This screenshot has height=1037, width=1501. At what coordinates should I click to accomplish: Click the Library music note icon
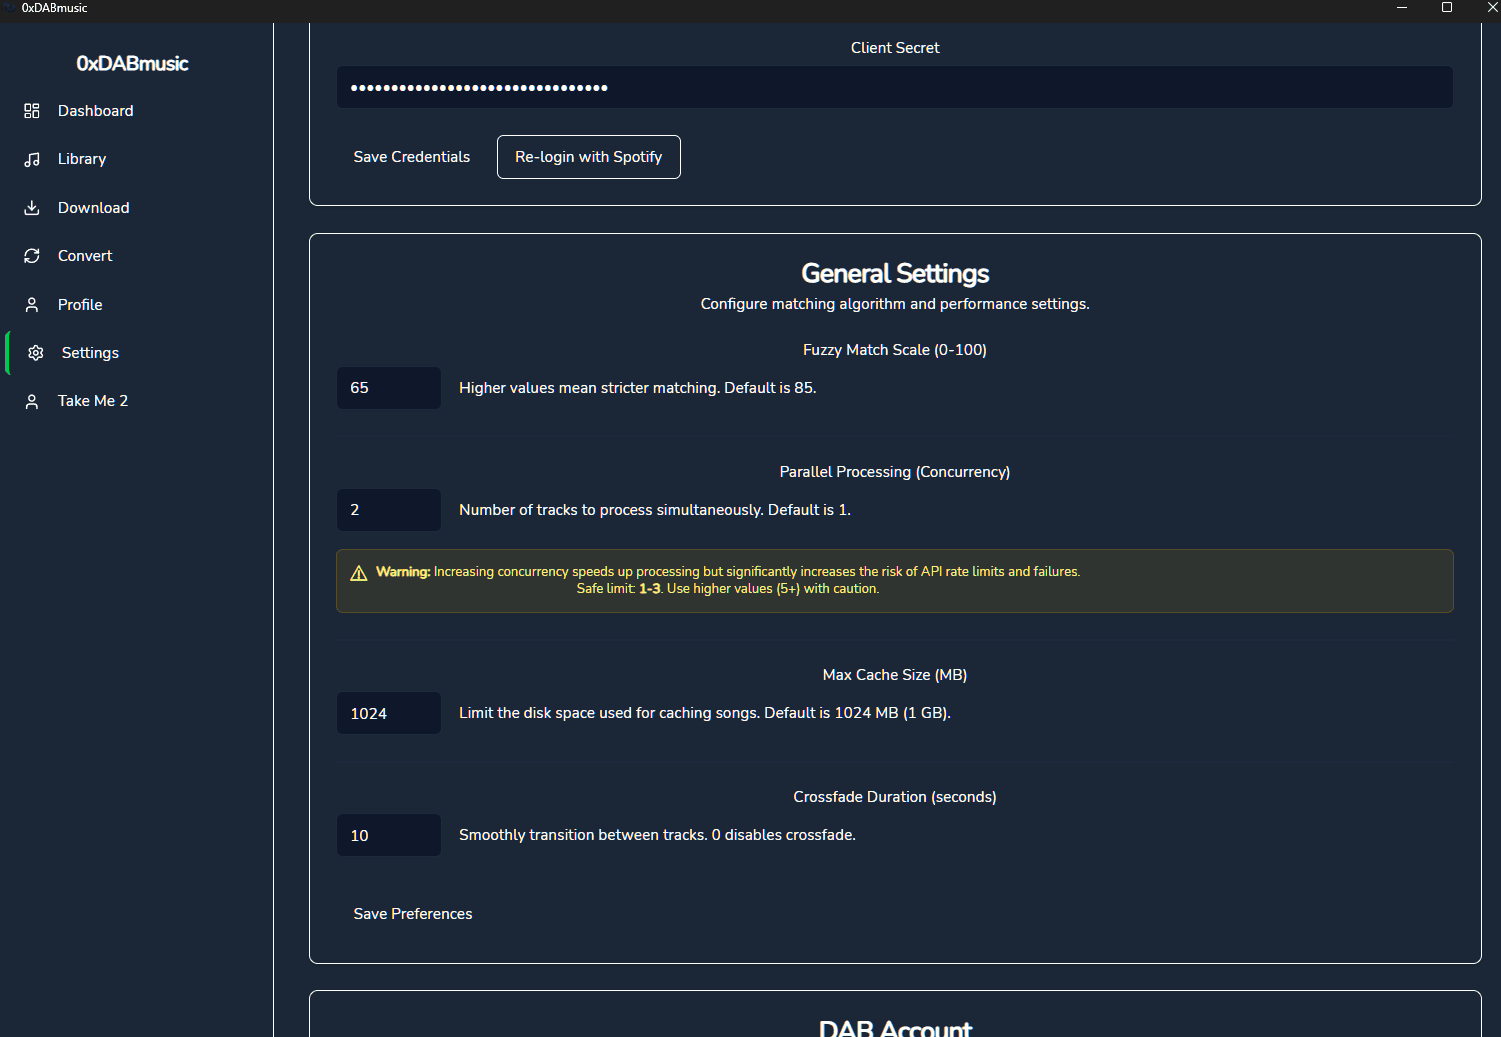[32, 159]
